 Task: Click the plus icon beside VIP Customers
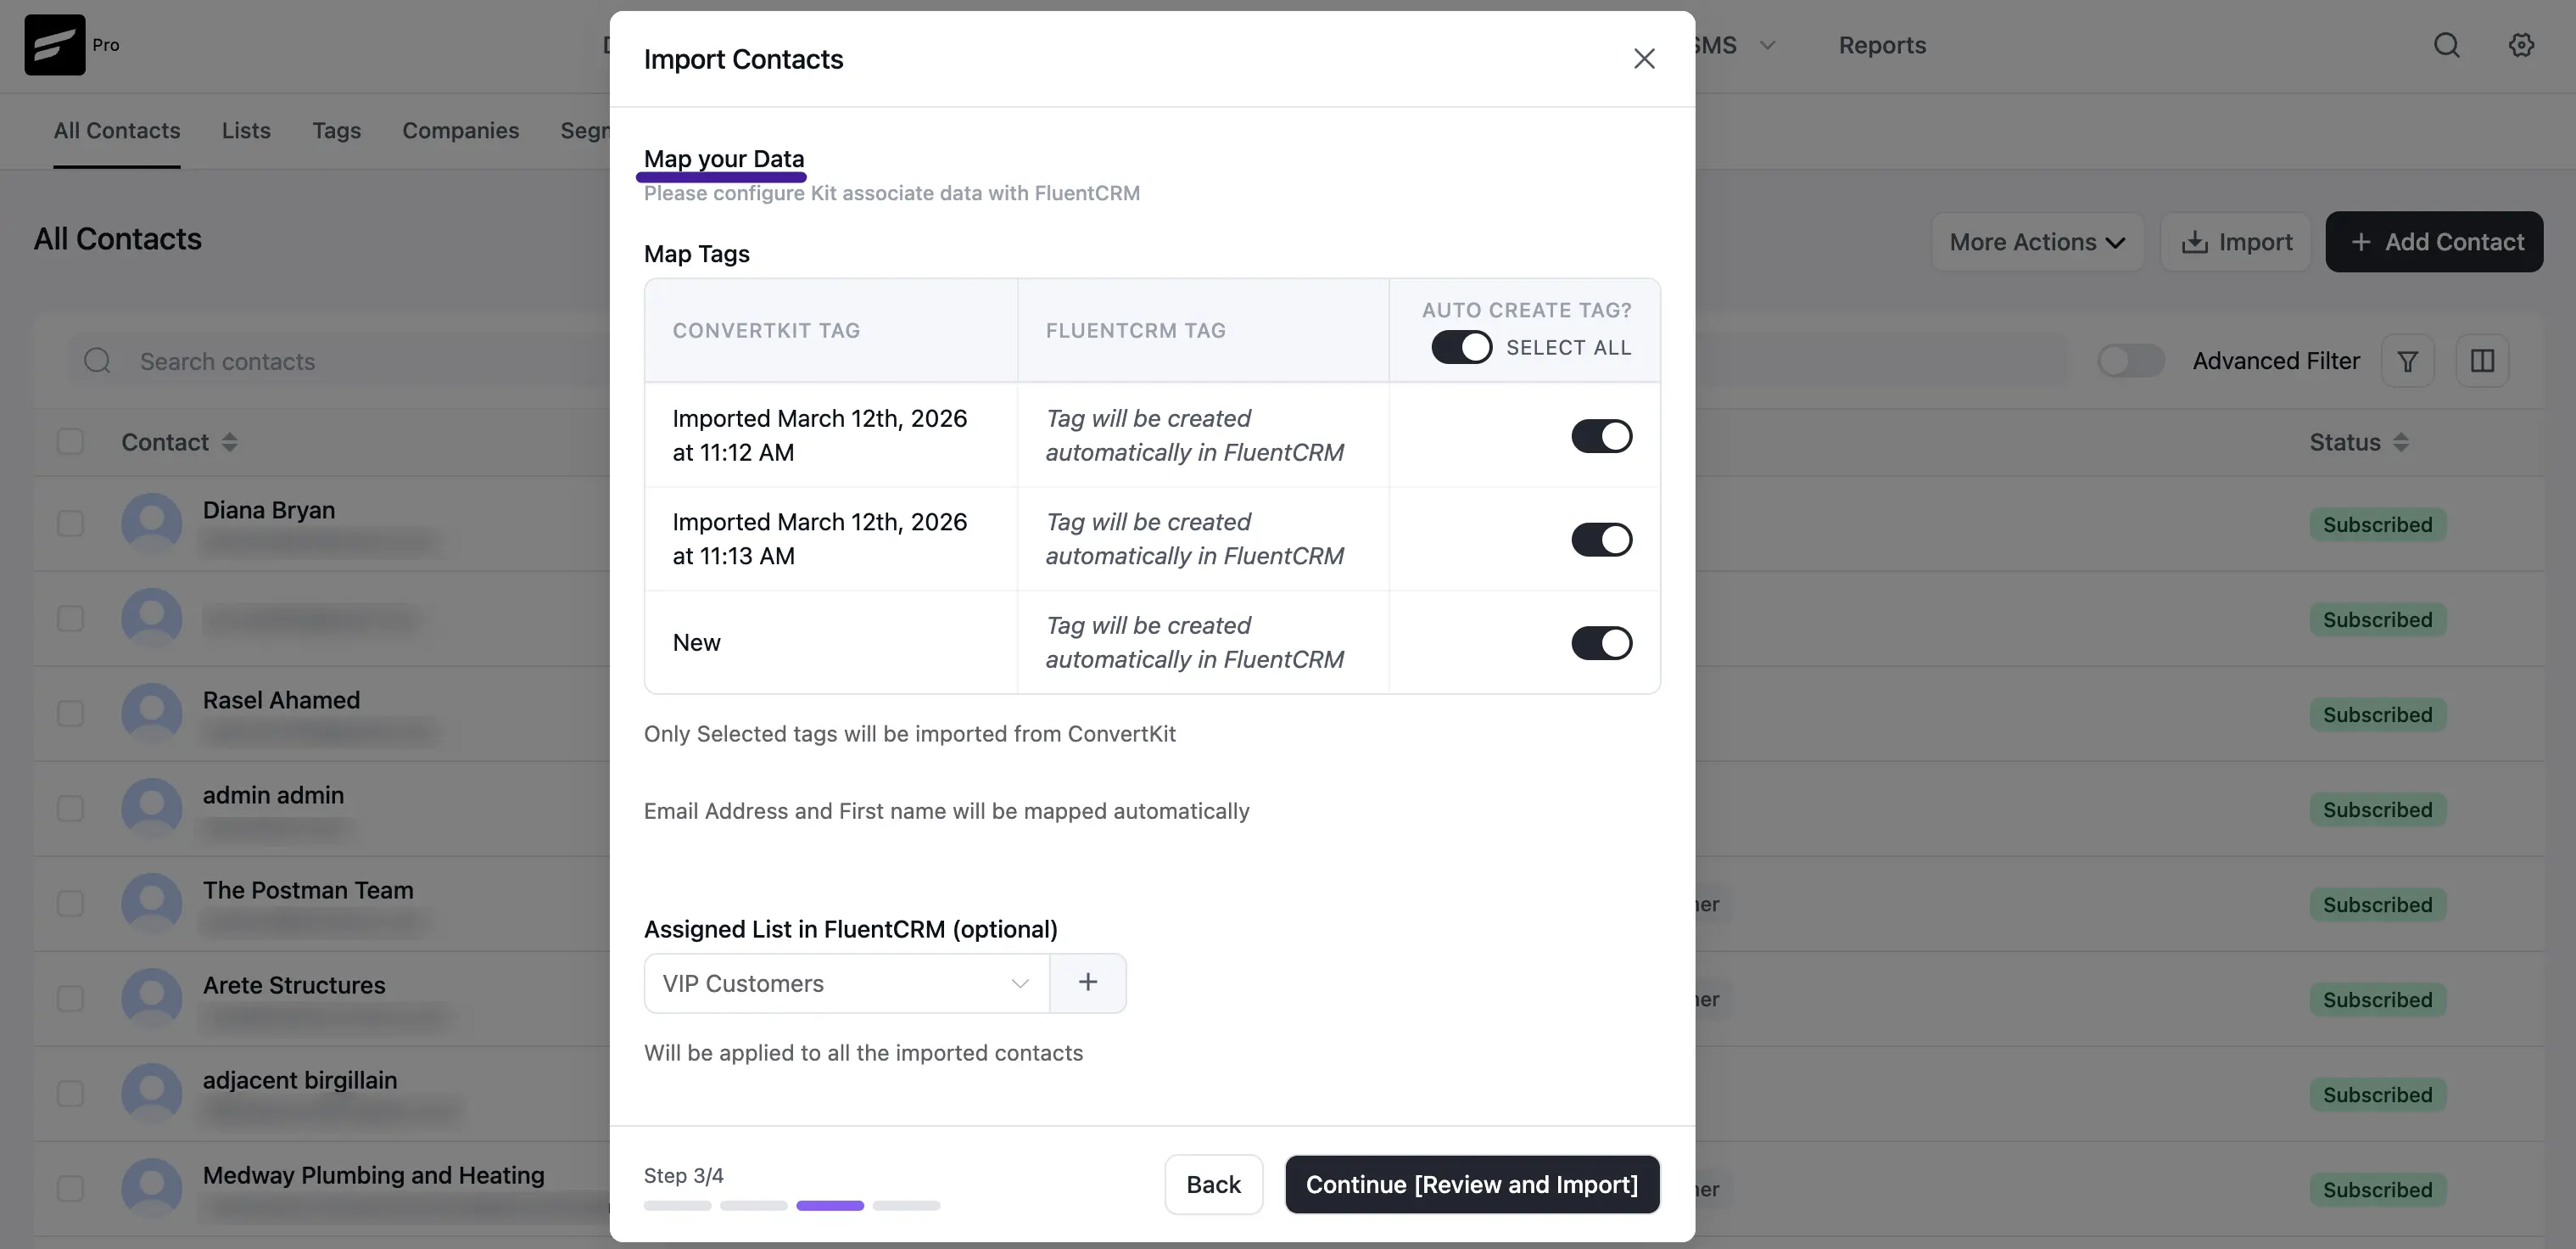click(1088, 983)
